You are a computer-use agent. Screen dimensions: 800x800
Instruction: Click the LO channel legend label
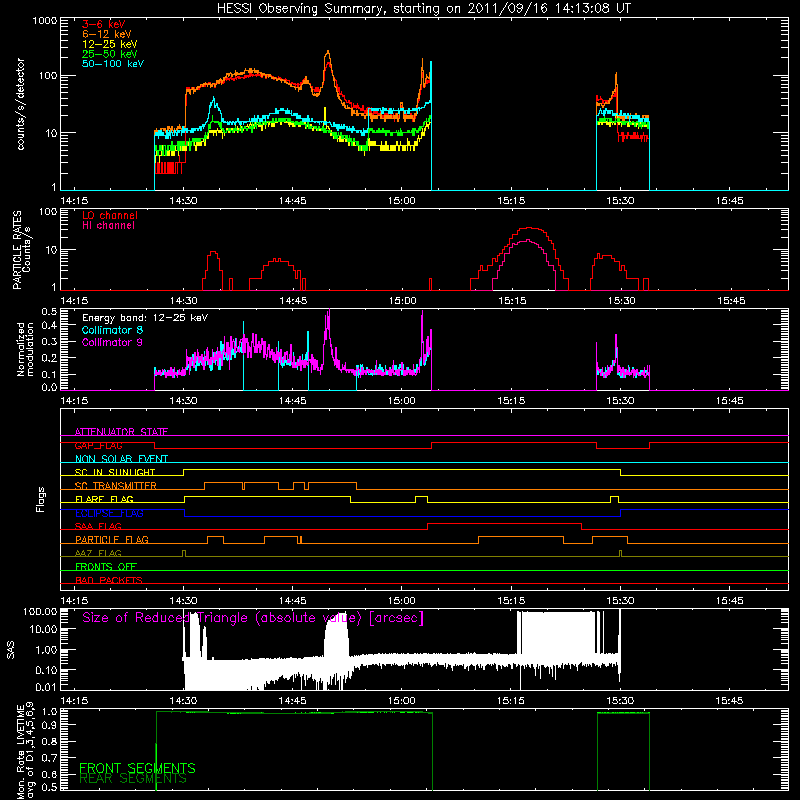[x=110, y=215]
